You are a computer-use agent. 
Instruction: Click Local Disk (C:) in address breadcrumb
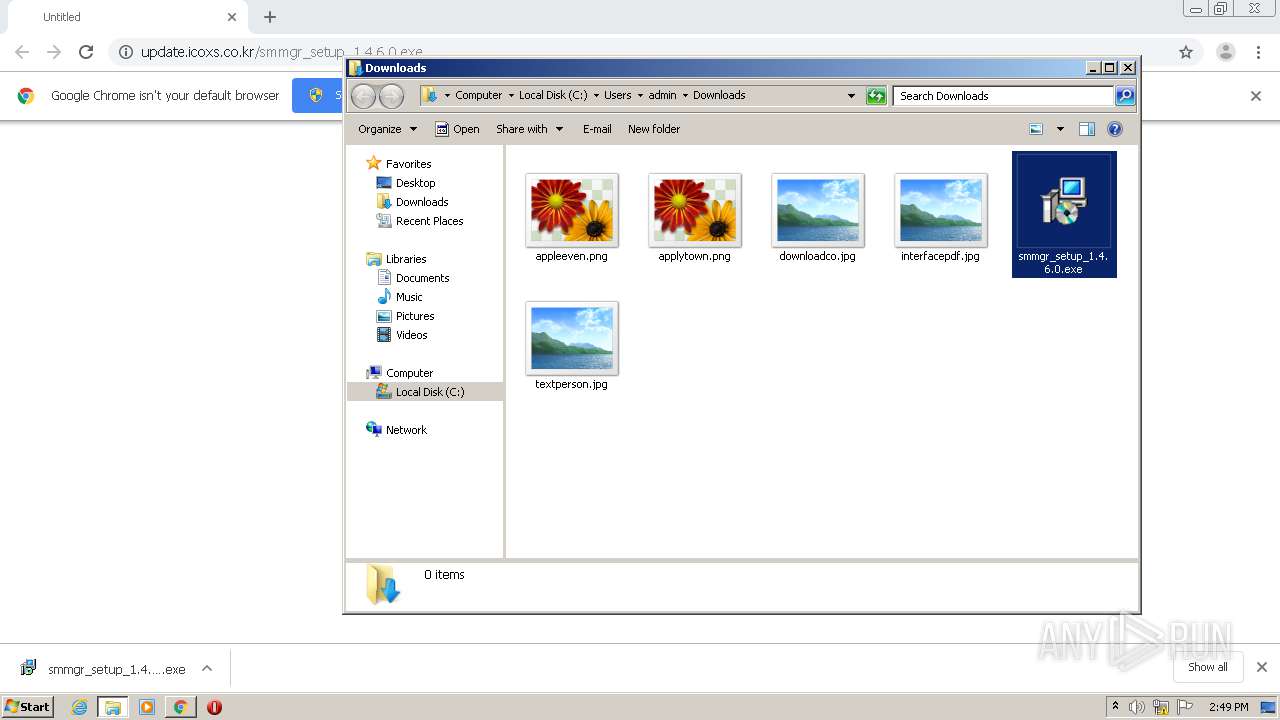[x=553, y=95]
